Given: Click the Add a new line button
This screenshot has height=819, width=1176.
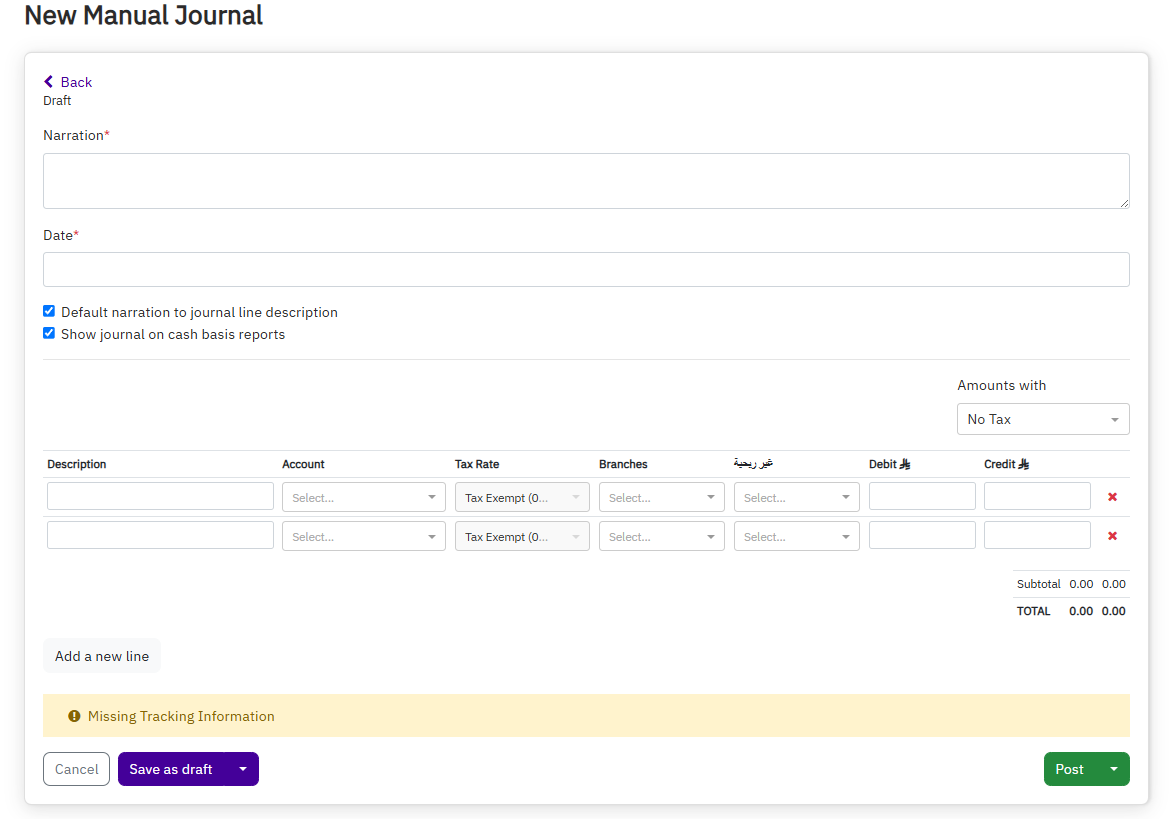Looking at the screenshot, I should click(x=101, y=655).
